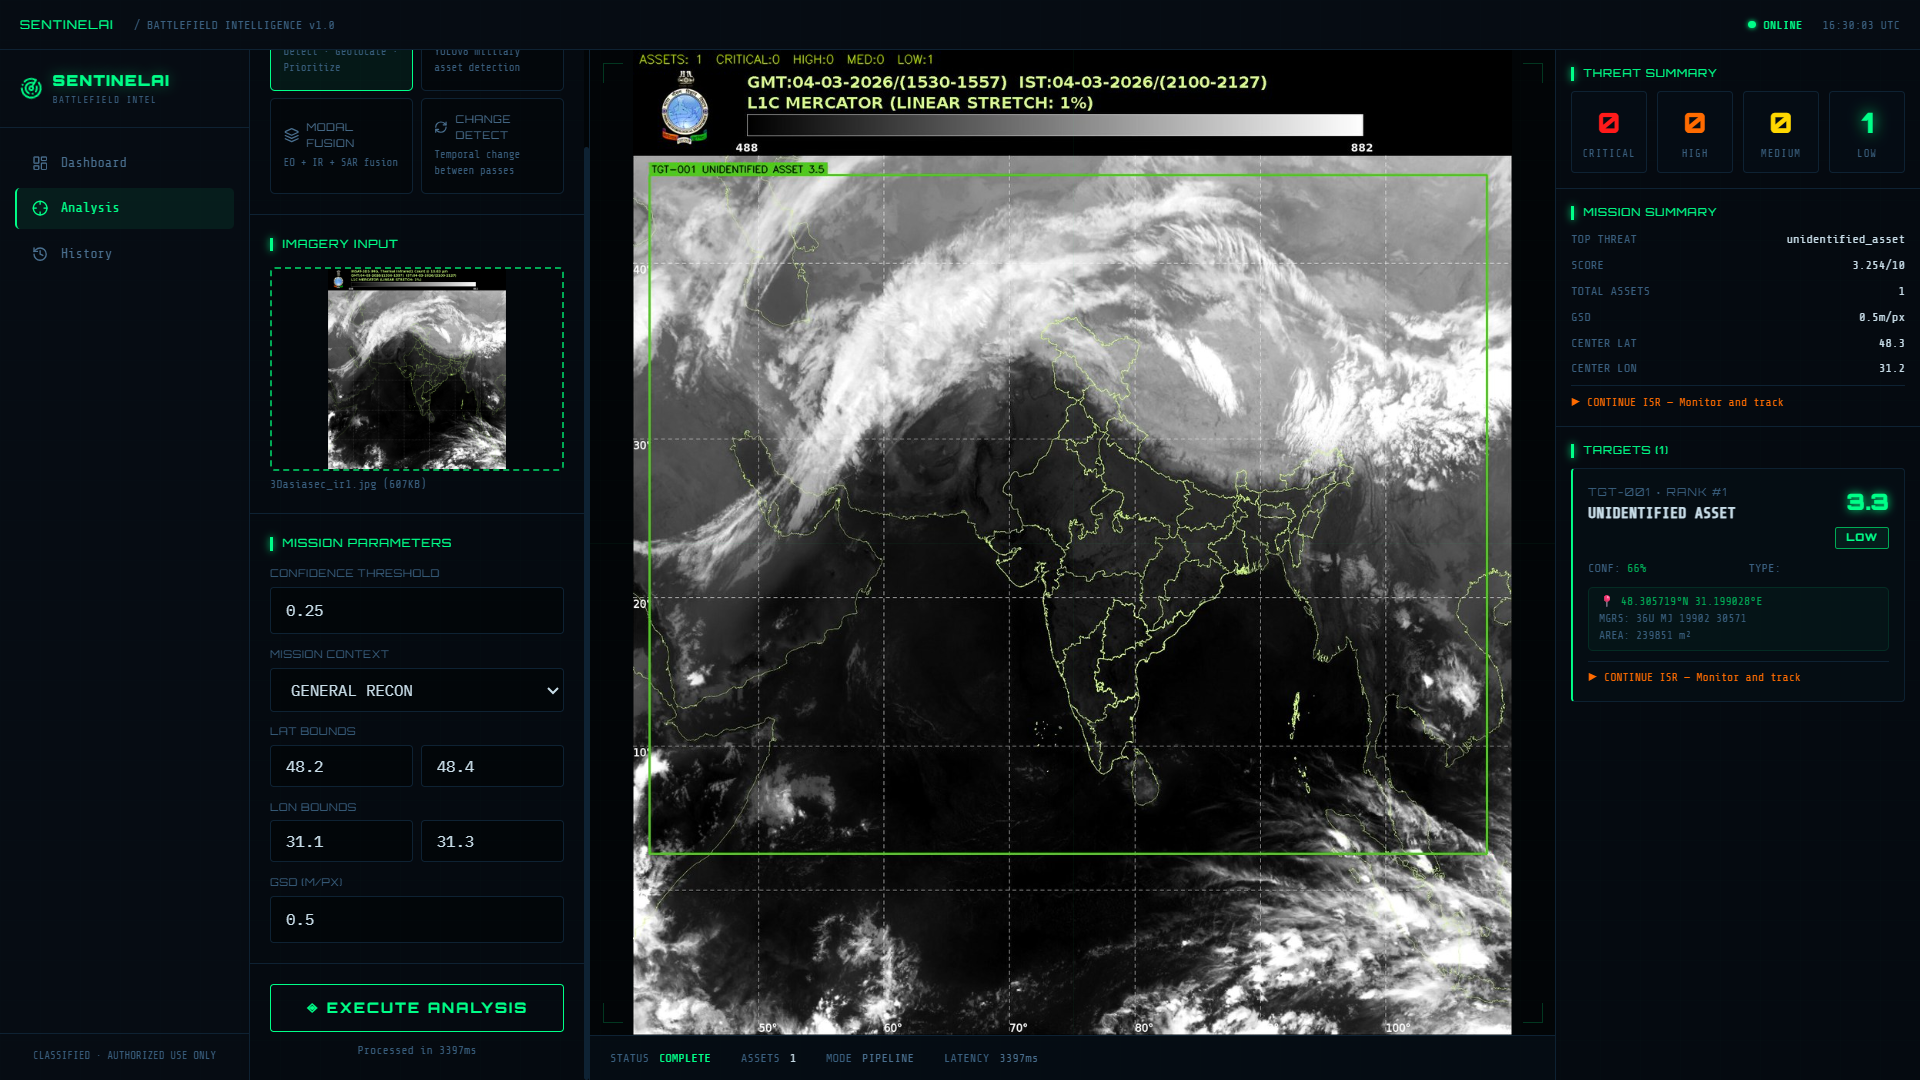Click the orange arrow in target card
The width and height of the screenshot is (1920, 1080).
tap(1593, 677)
